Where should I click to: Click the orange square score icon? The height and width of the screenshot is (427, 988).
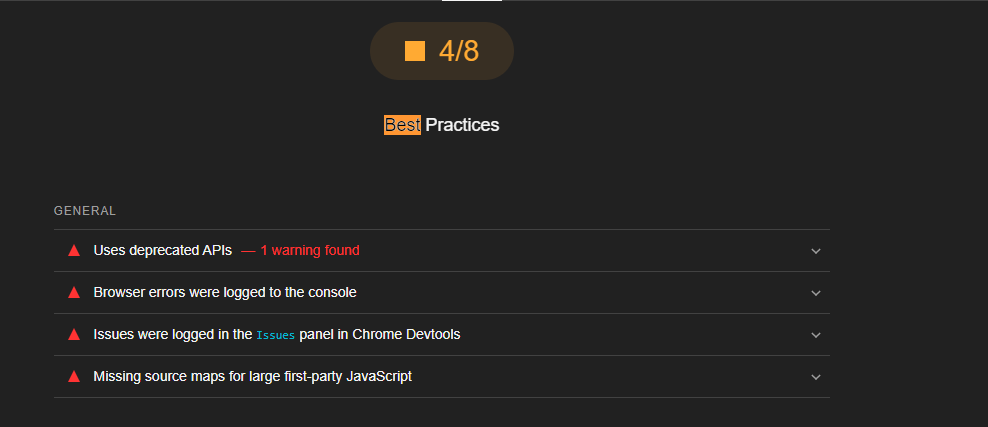click(x=415, y=51)
